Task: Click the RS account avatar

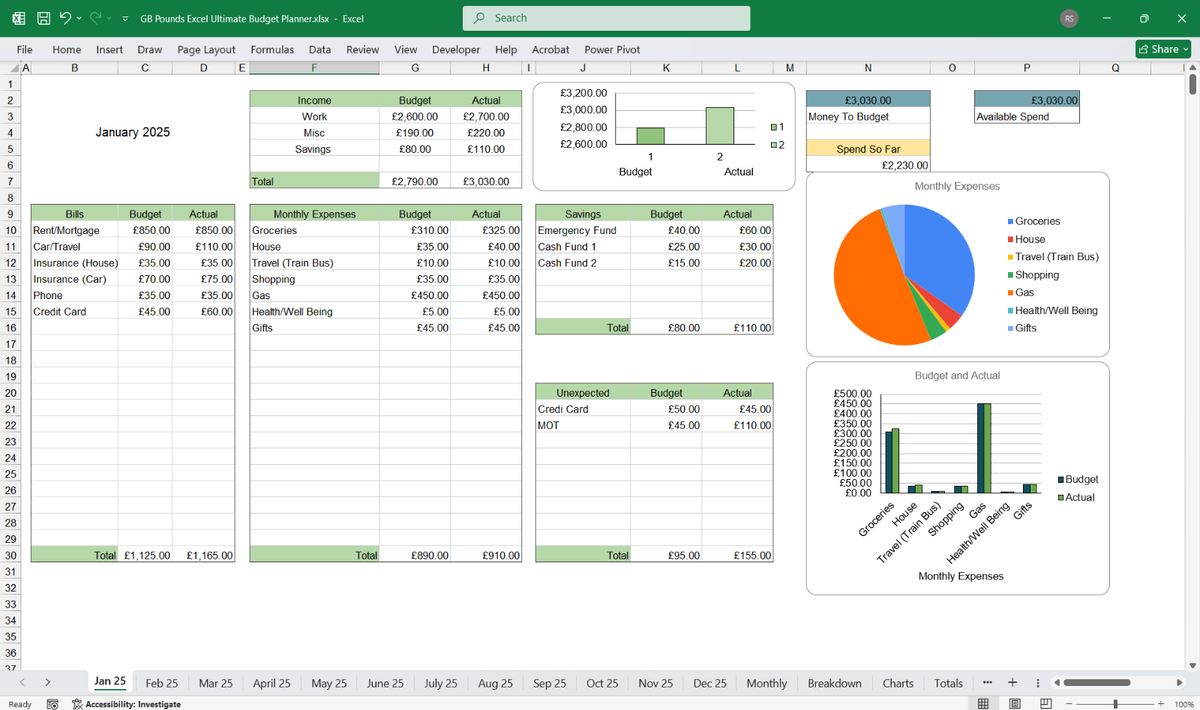Action: coord(1069,18)
